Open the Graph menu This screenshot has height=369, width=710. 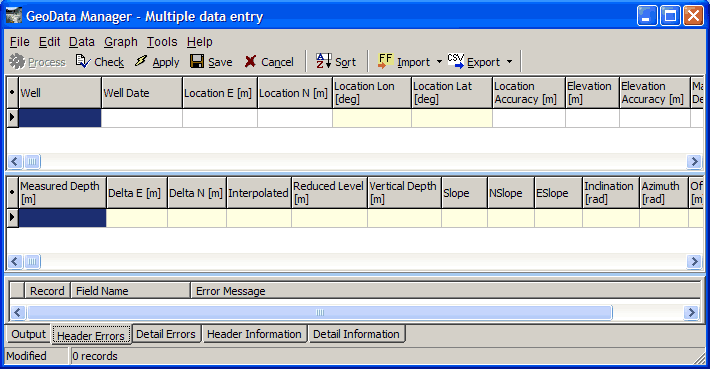click(x=121, y=42)
